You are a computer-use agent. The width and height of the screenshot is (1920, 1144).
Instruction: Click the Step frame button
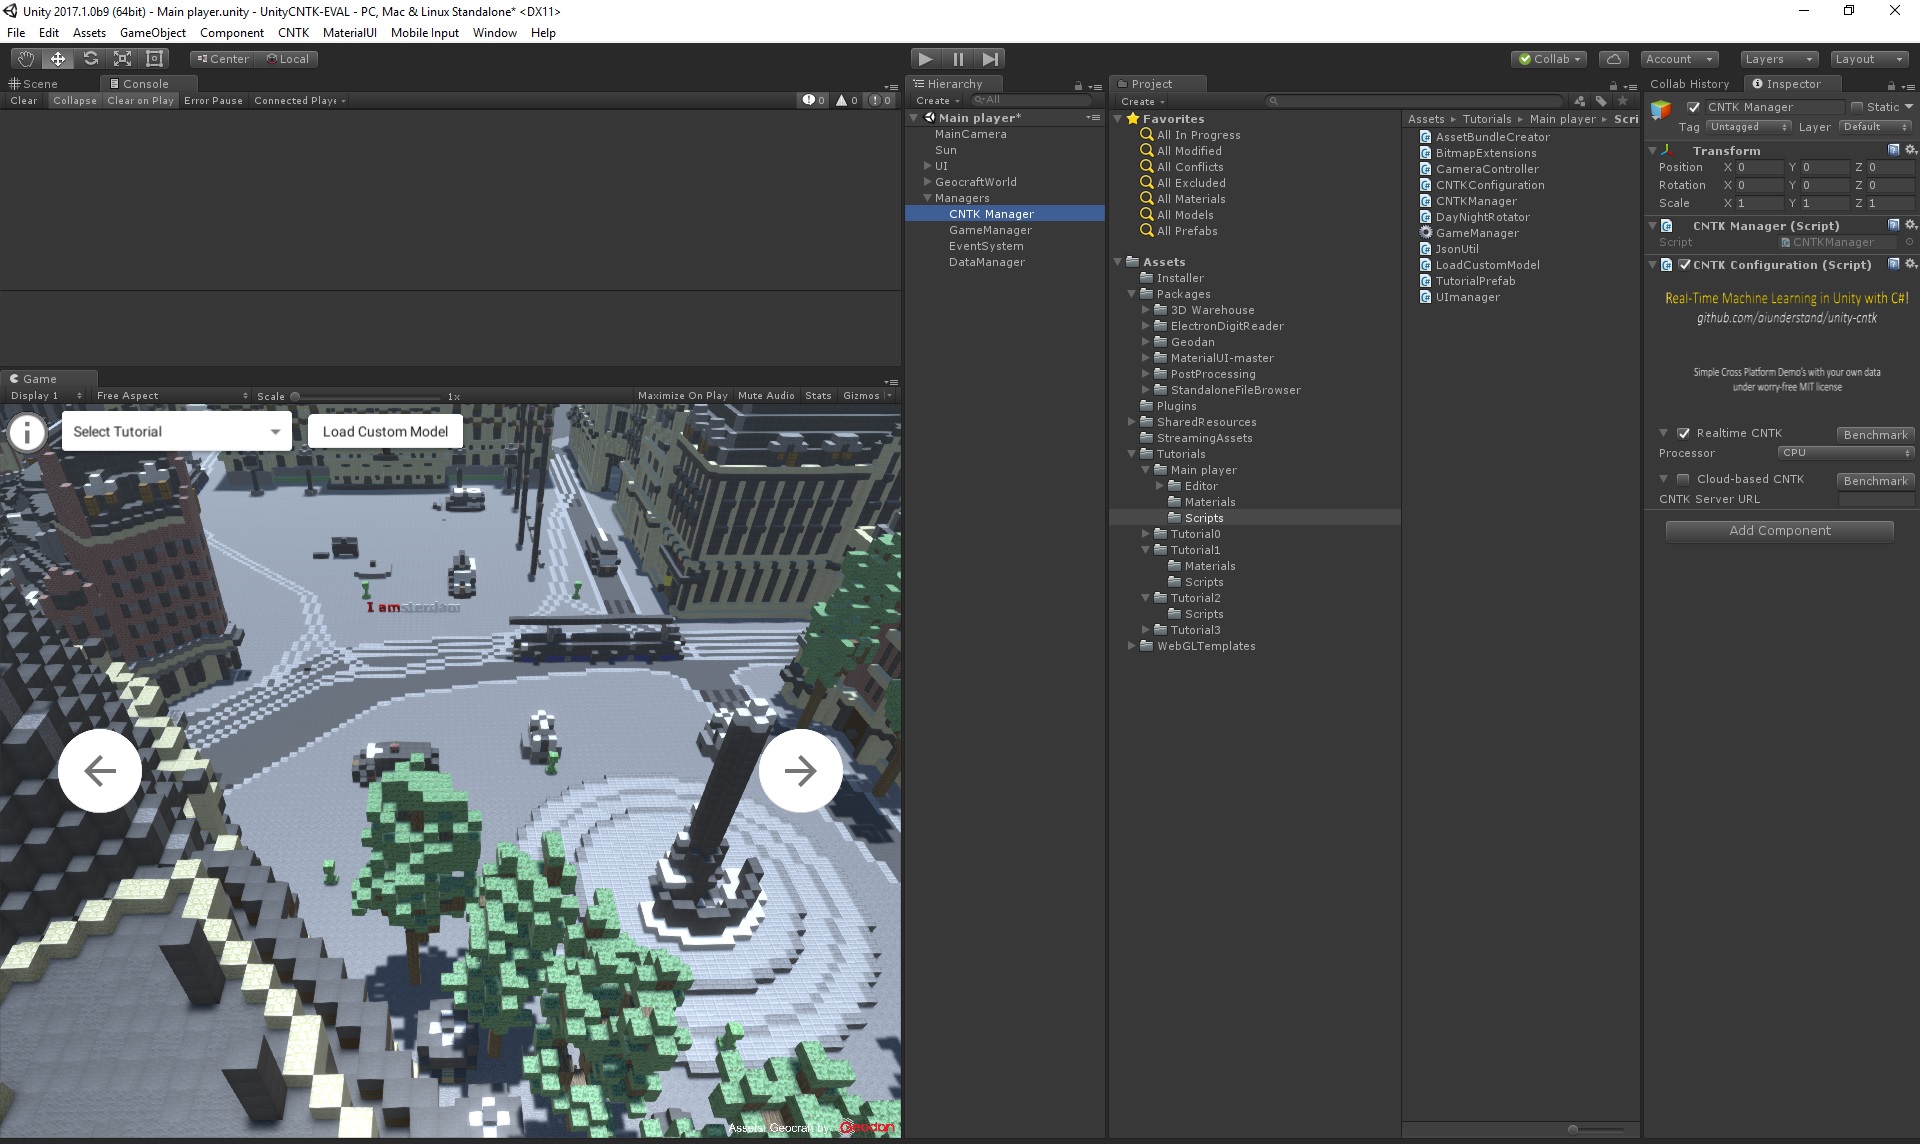[990, 59]
